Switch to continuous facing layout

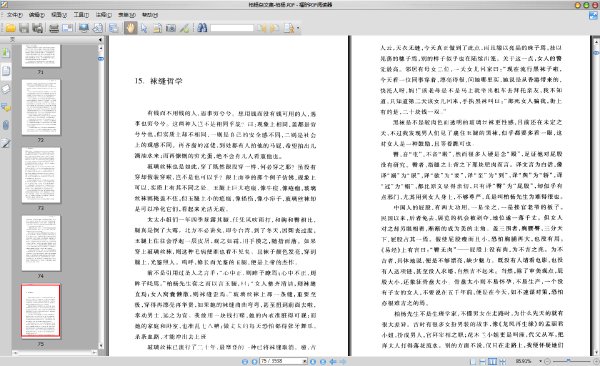pos(502,361)
